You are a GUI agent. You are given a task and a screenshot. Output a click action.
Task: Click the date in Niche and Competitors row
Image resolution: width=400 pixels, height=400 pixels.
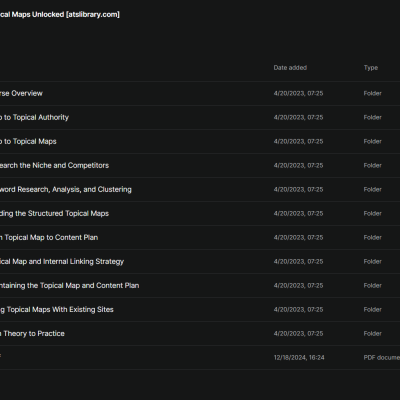click(298, 165)
